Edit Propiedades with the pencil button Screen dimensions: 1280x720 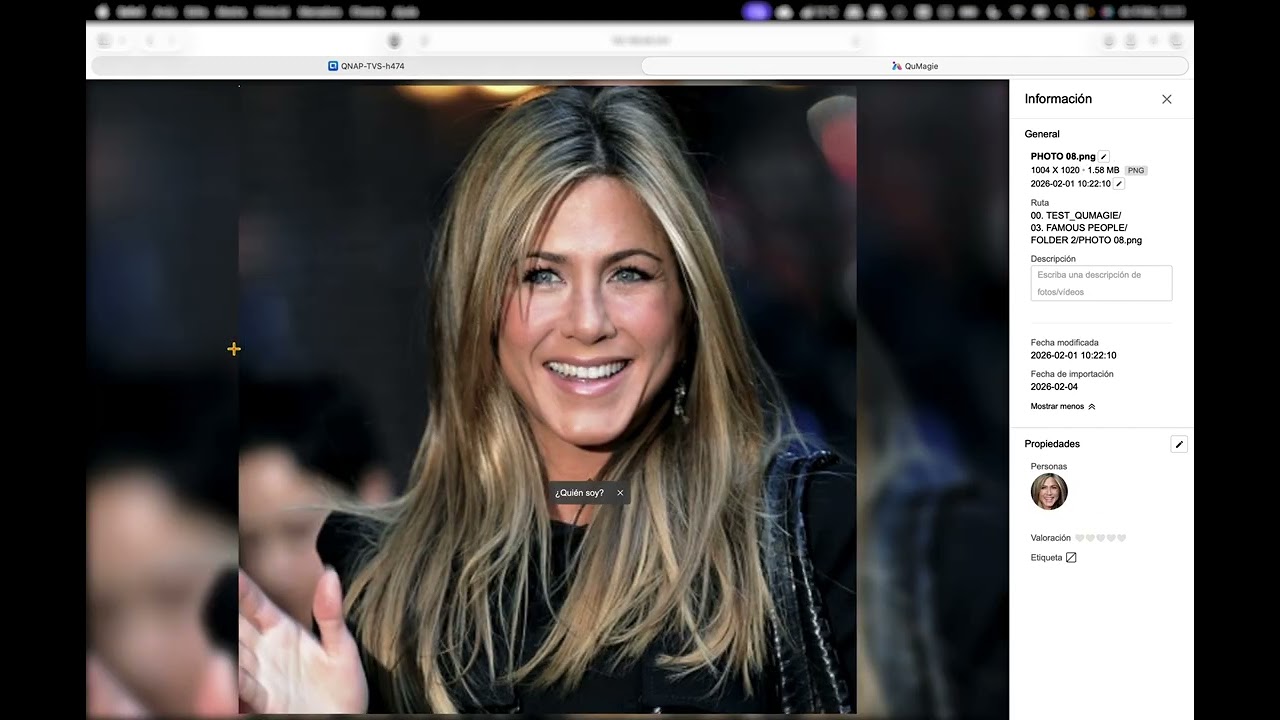click(1179, 444)
